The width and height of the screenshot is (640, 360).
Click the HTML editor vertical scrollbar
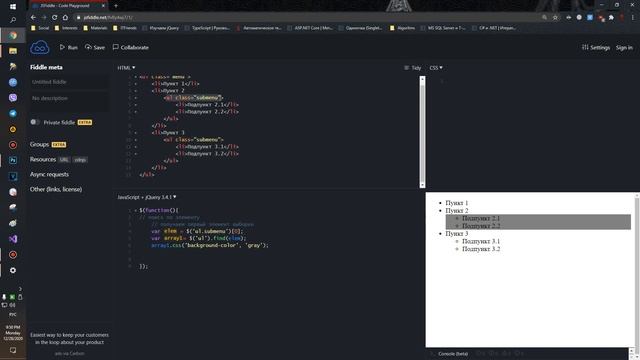pyautogui.click(x=422, y=131)
